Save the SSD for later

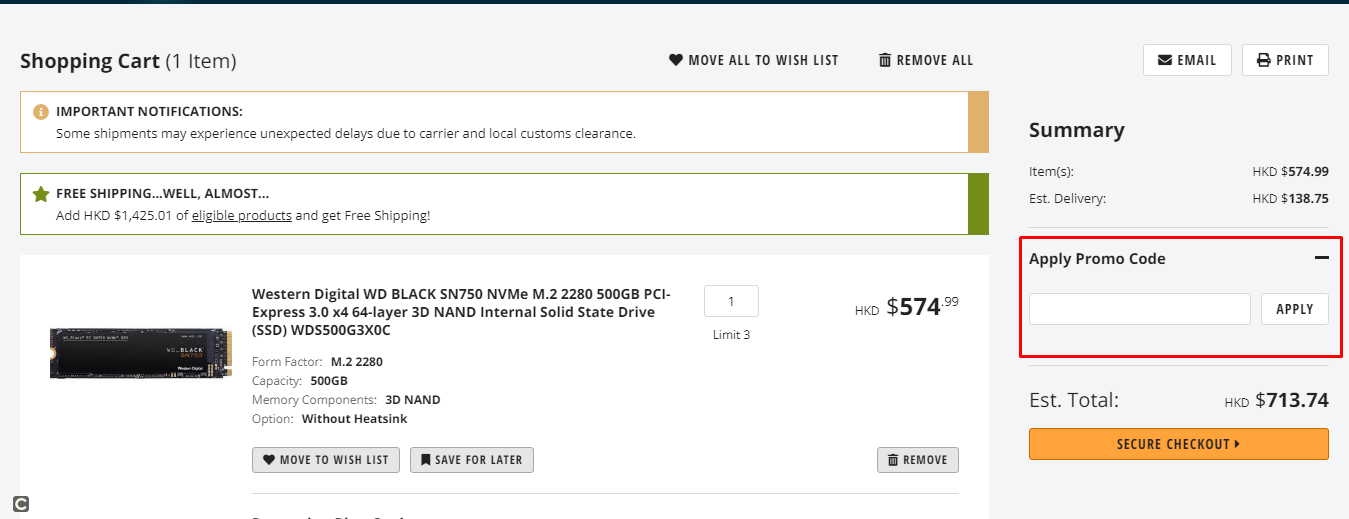click(472, 460)
